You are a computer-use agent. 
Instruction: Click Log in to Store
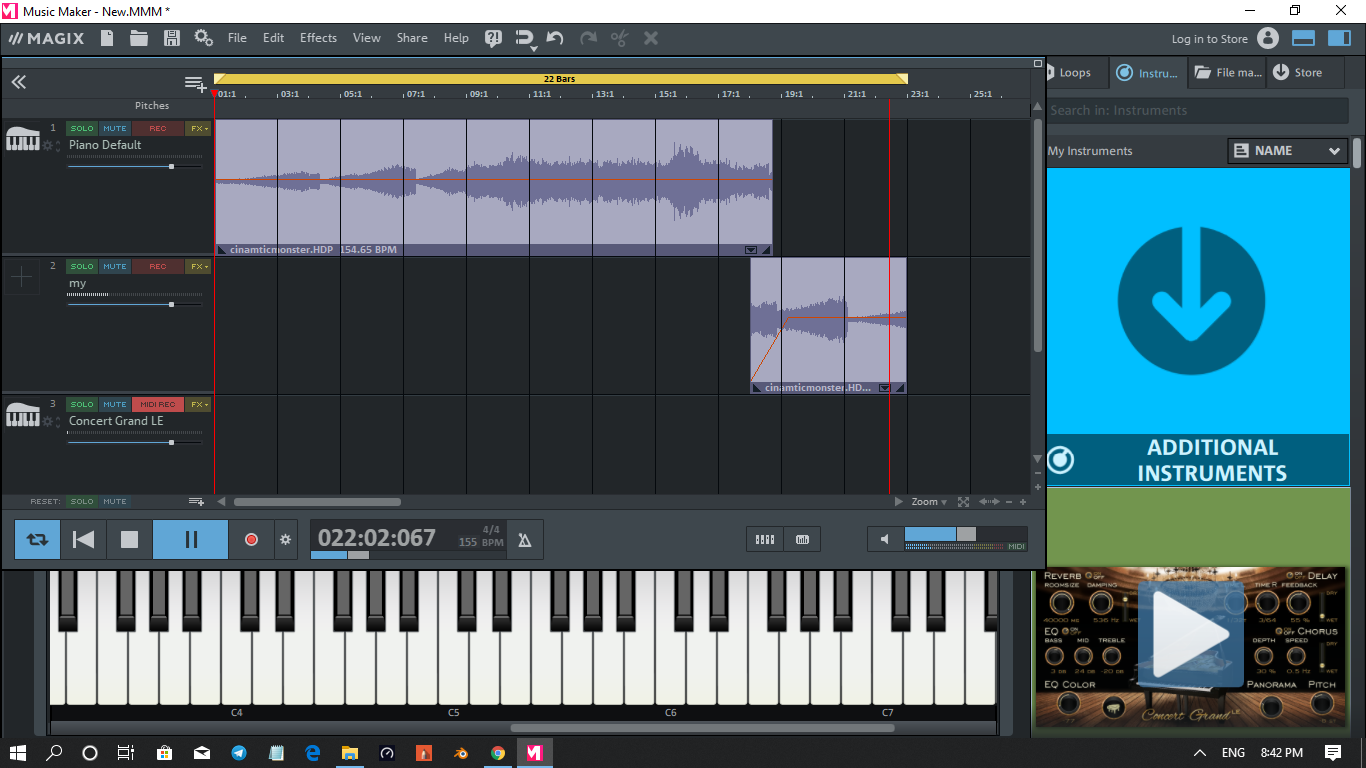click(x=1210, y=39)
